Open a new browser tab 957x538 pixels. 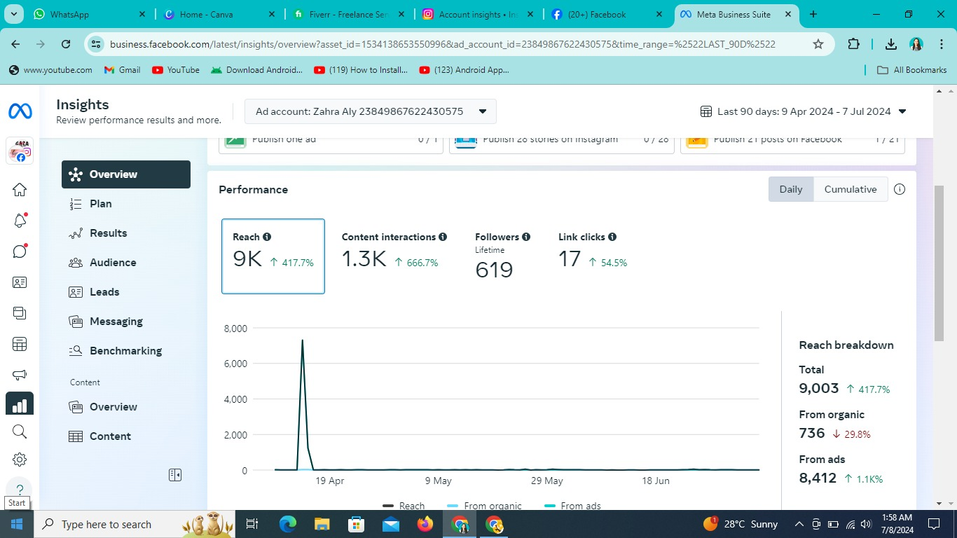(813, 14)
